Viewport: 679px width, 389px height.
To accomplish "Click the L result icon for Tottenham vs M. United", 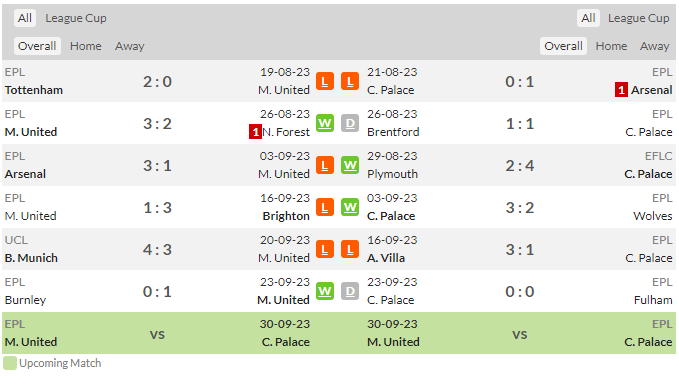I will pos(325,81).
